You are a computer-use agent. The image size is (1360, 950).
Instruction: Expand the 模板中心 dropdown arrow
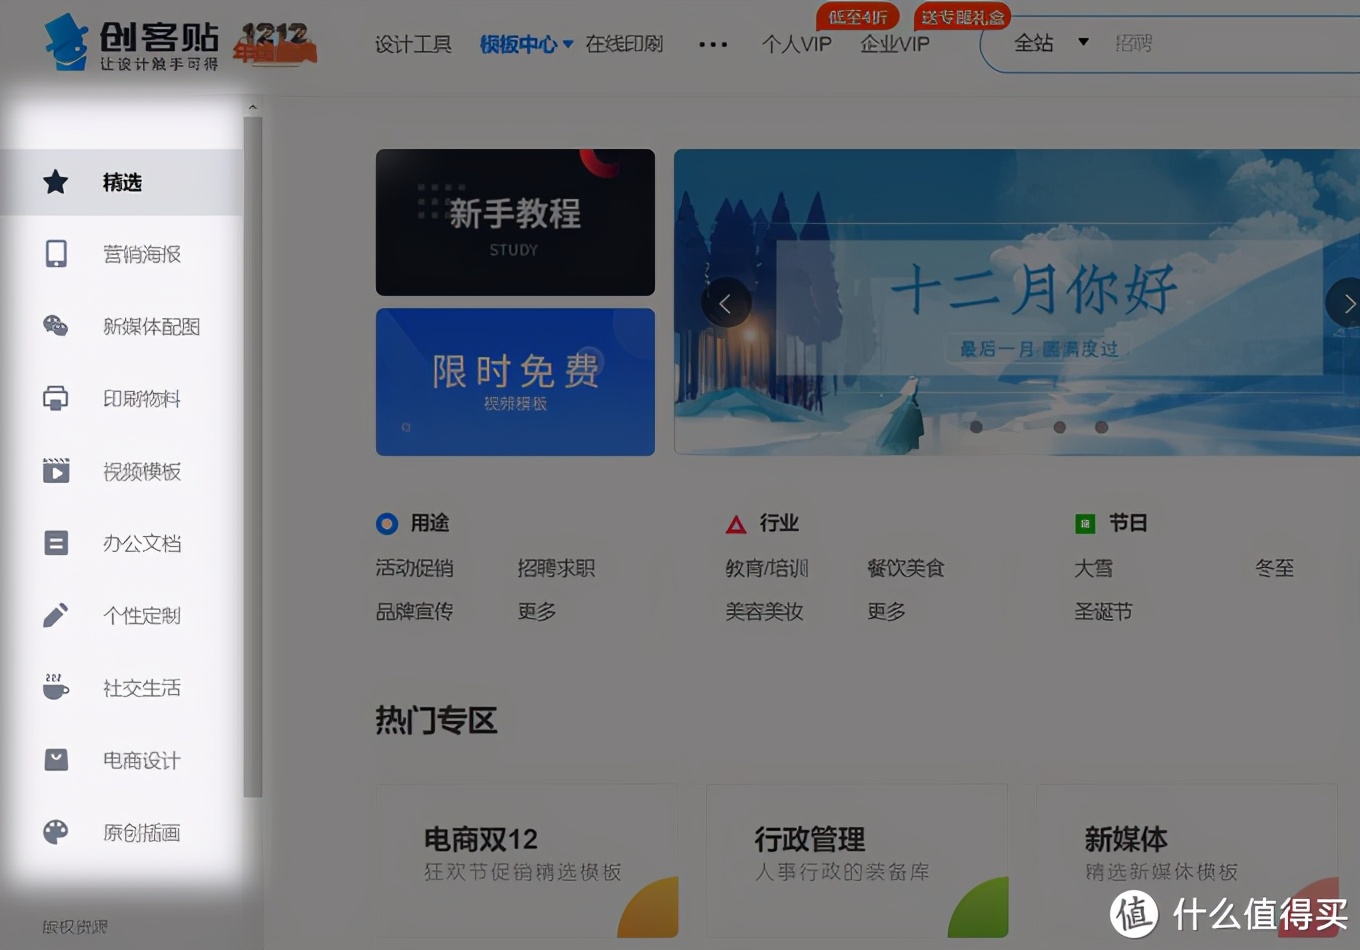(x=568, y=44)
